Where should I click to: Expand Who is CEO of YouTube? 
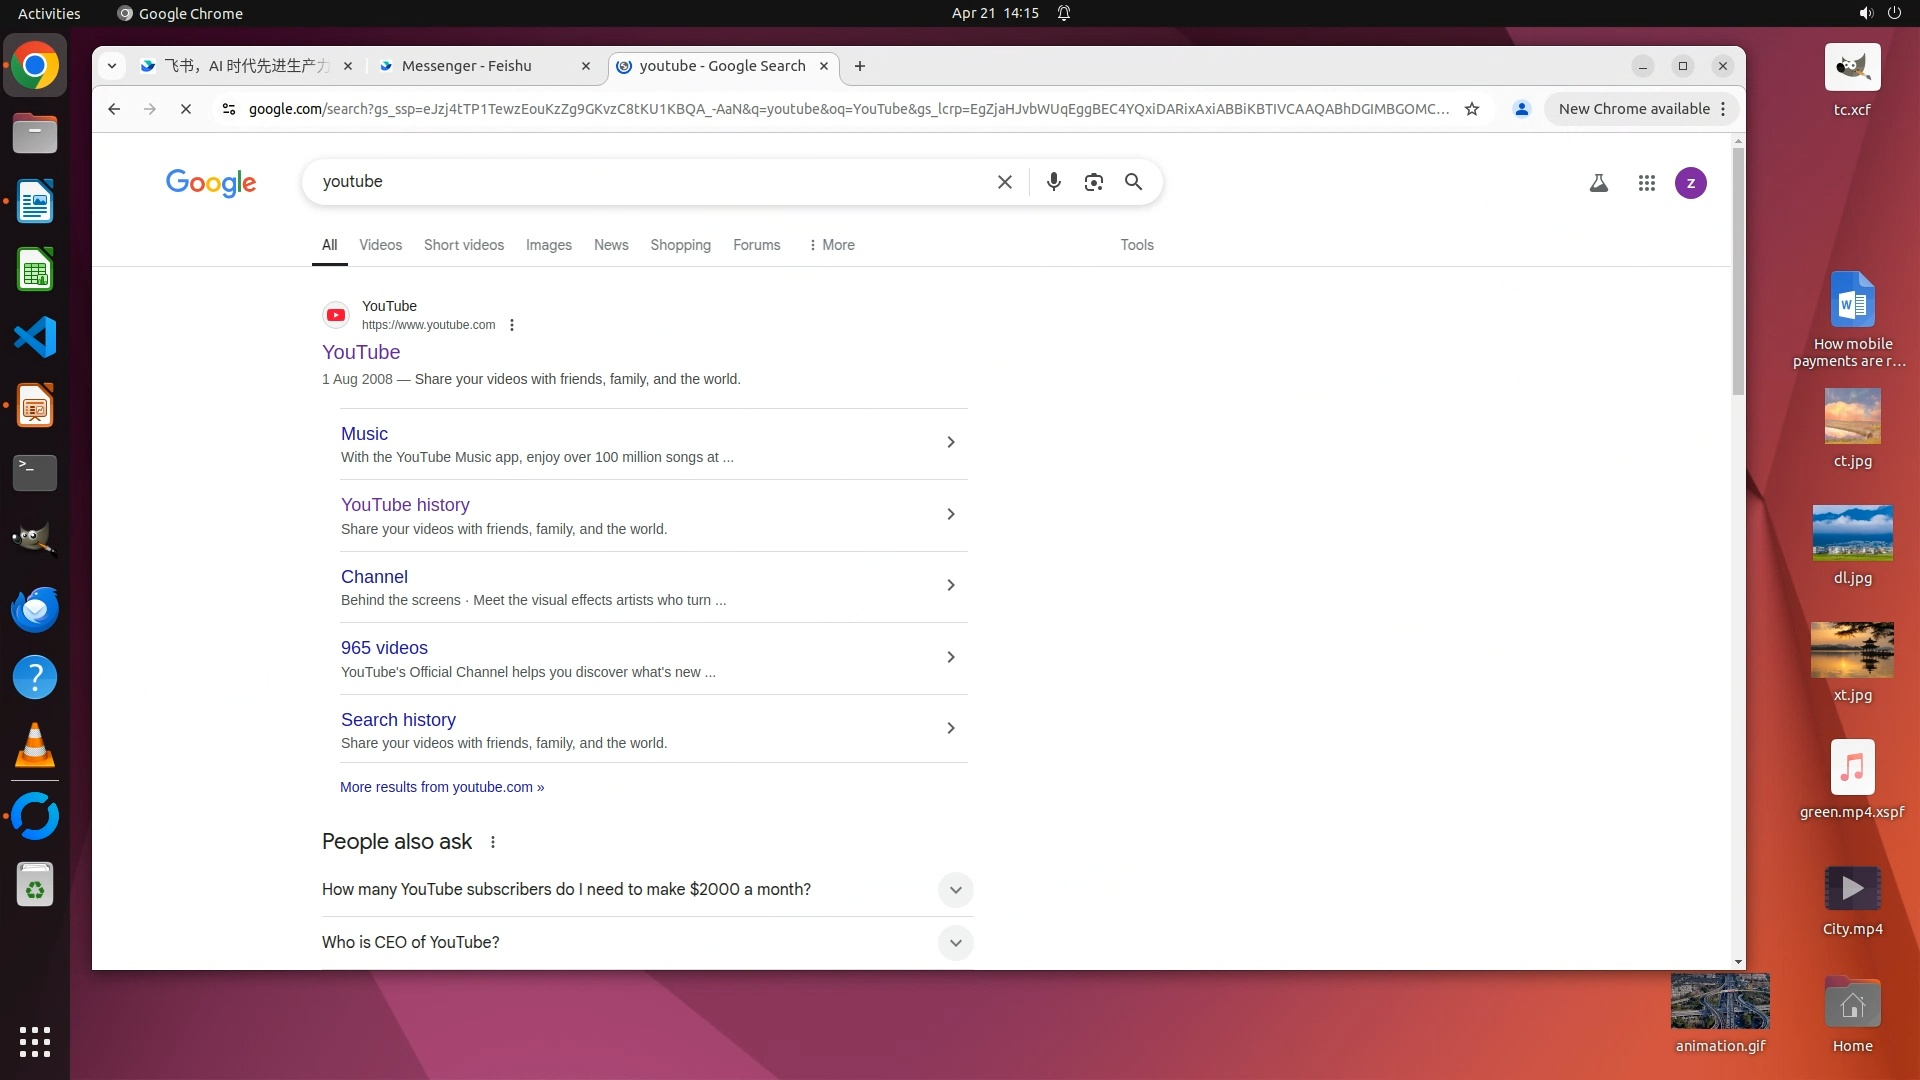click(955, 943)
